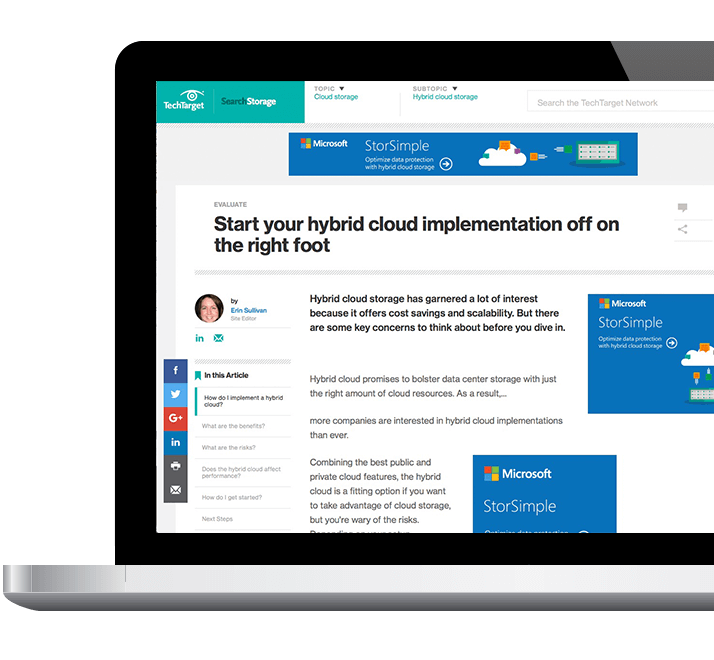Jump to Does the hybrid cloud affect performance?

tap(241, 472)
